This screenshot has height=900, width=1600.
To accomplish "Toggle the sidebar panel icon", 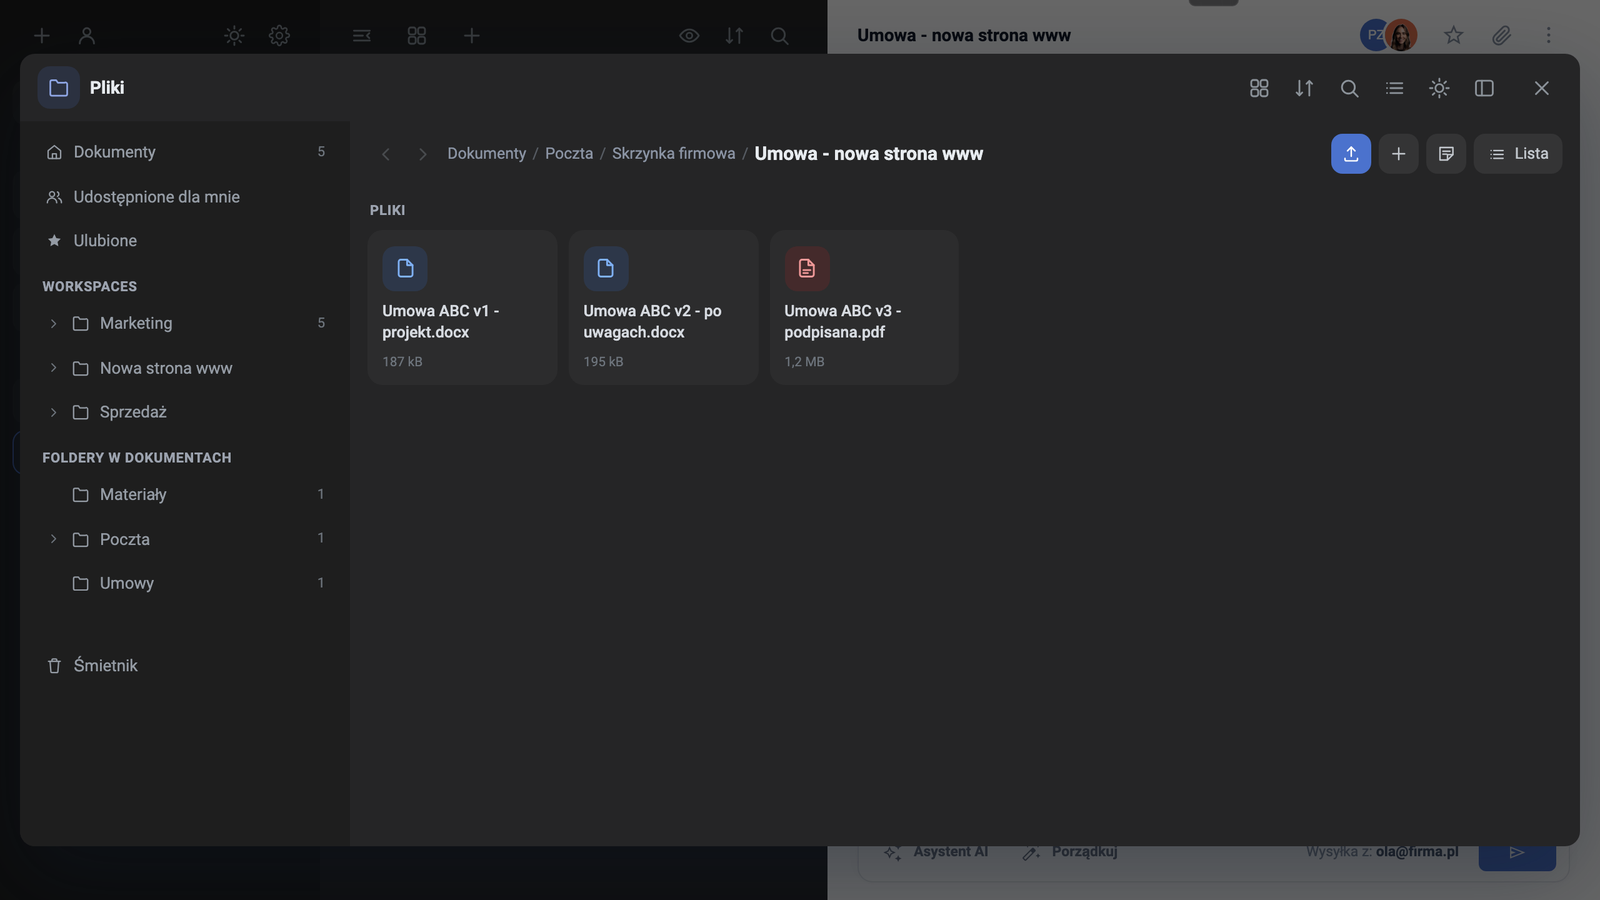I will click(1484, 88).
